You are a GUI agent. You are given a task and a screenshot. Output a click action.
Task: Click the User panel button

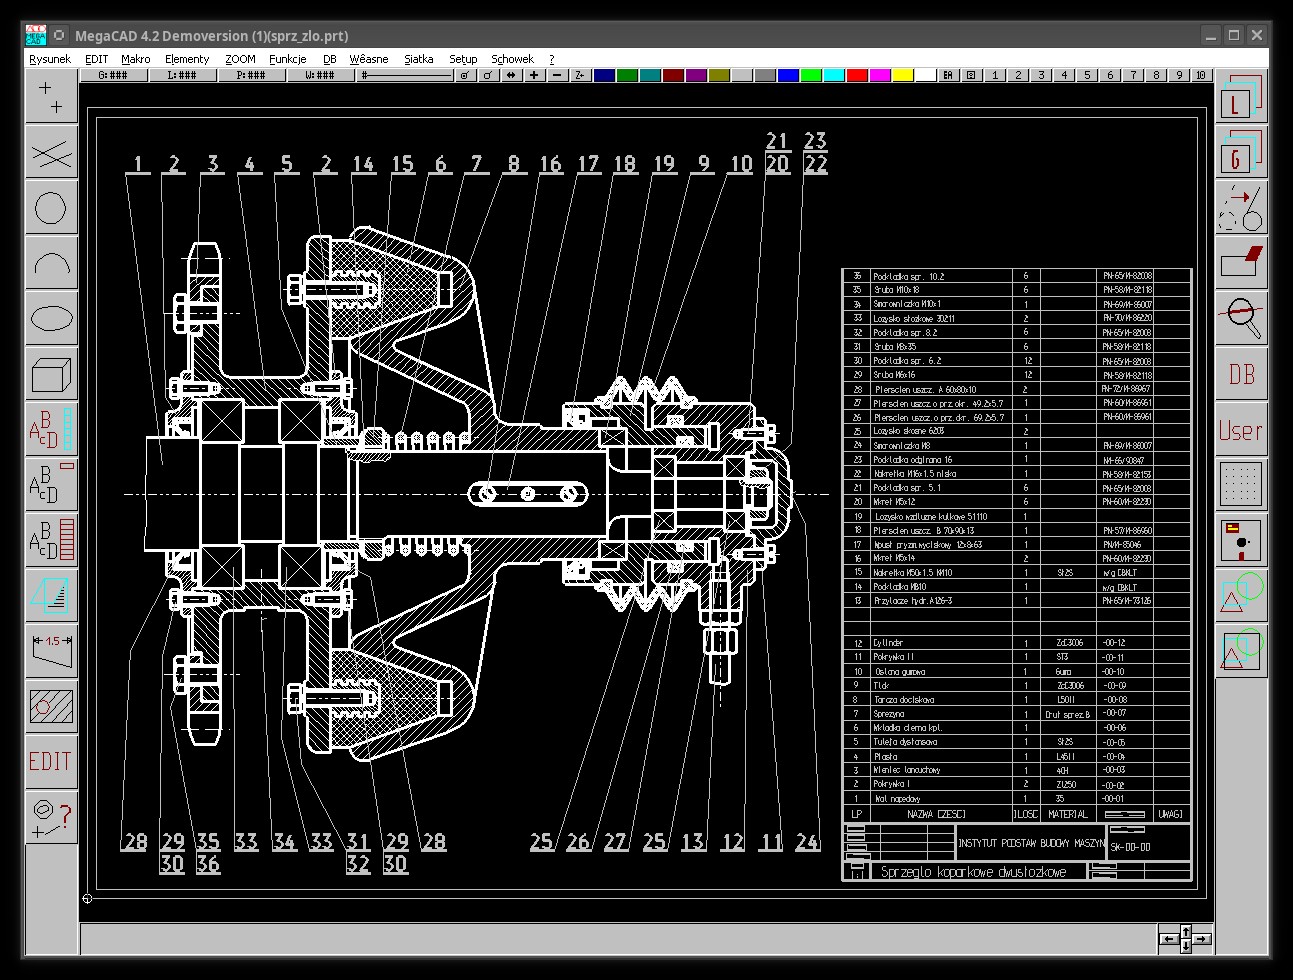1241,430
